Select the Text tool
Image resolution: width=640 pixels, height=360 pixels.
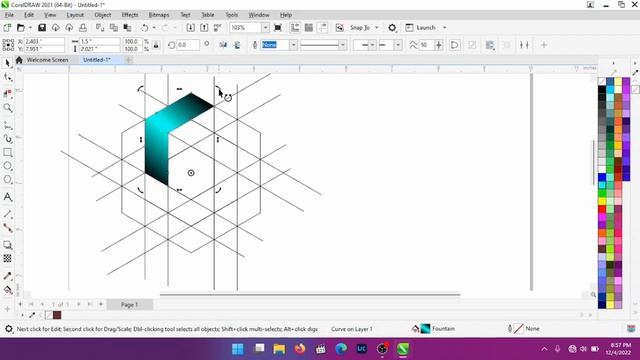tap(7, 197)
